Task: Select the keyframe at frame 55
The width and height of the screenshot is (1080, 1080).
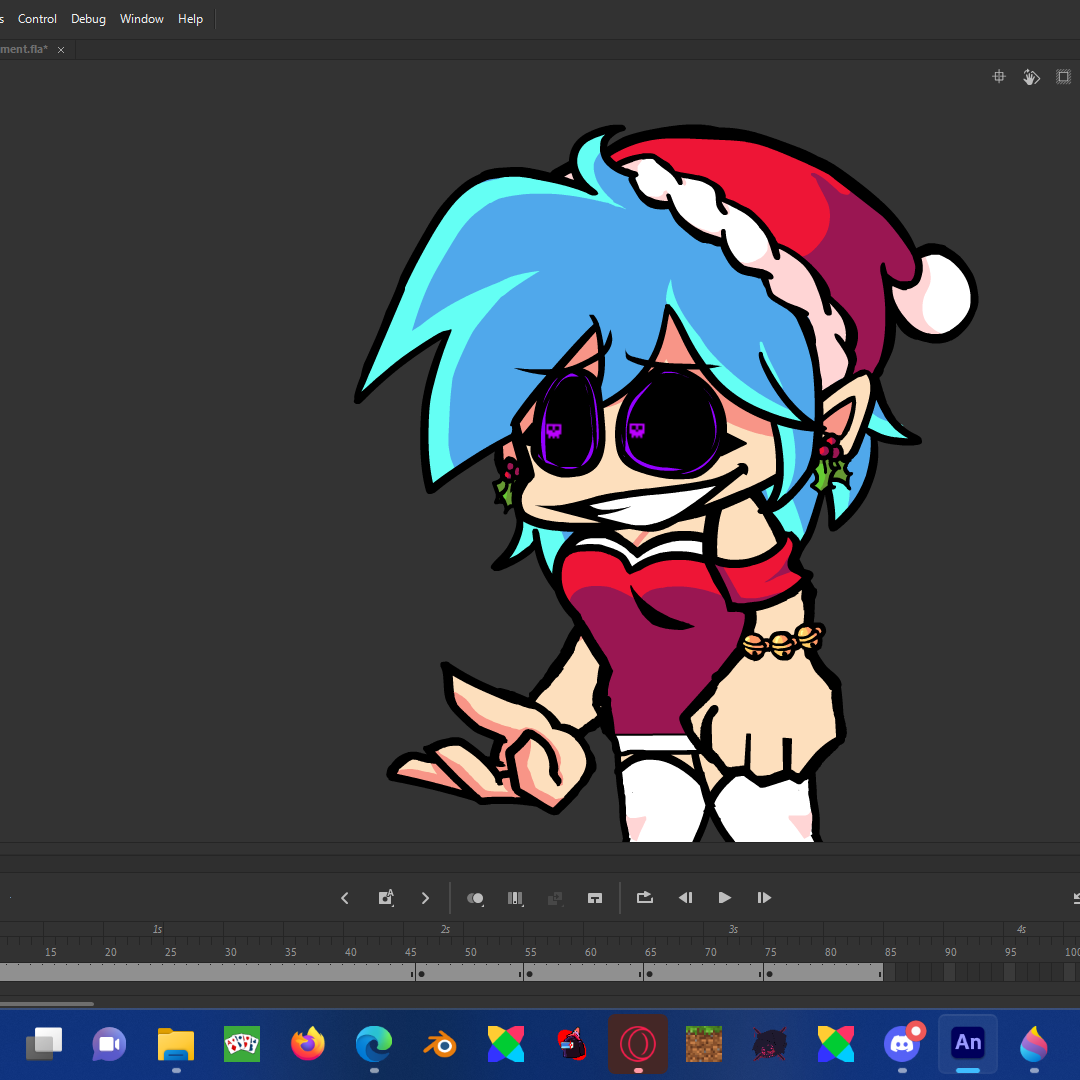Action: click(529, 973)
